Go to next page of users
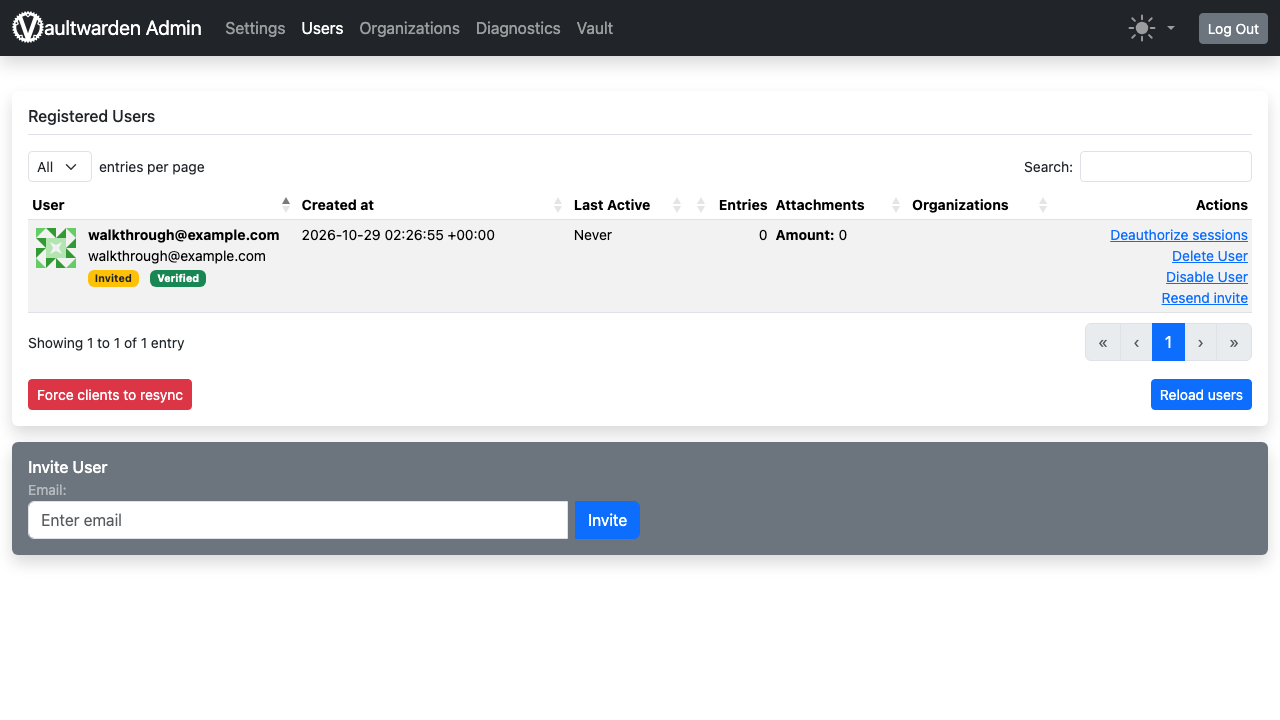This screenshot has width=1280, height=720. click(x=1201, y=342)
